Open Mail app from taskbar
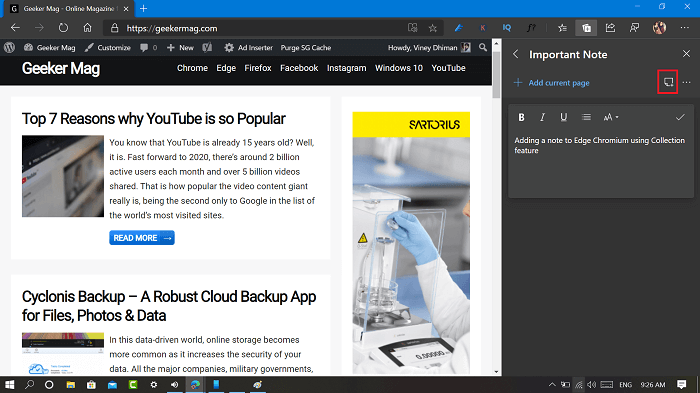This screenshot has height=393, width=700. coord(112,385)
